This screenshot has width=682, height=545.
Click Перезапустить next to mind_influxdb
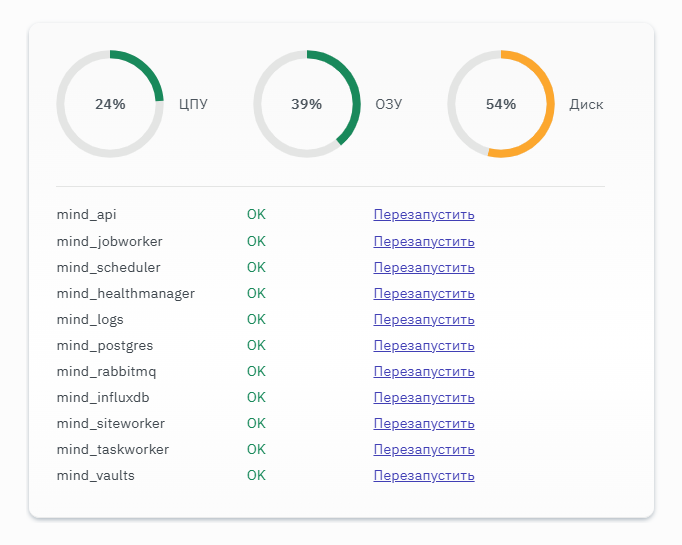click(x=423, y=397)
